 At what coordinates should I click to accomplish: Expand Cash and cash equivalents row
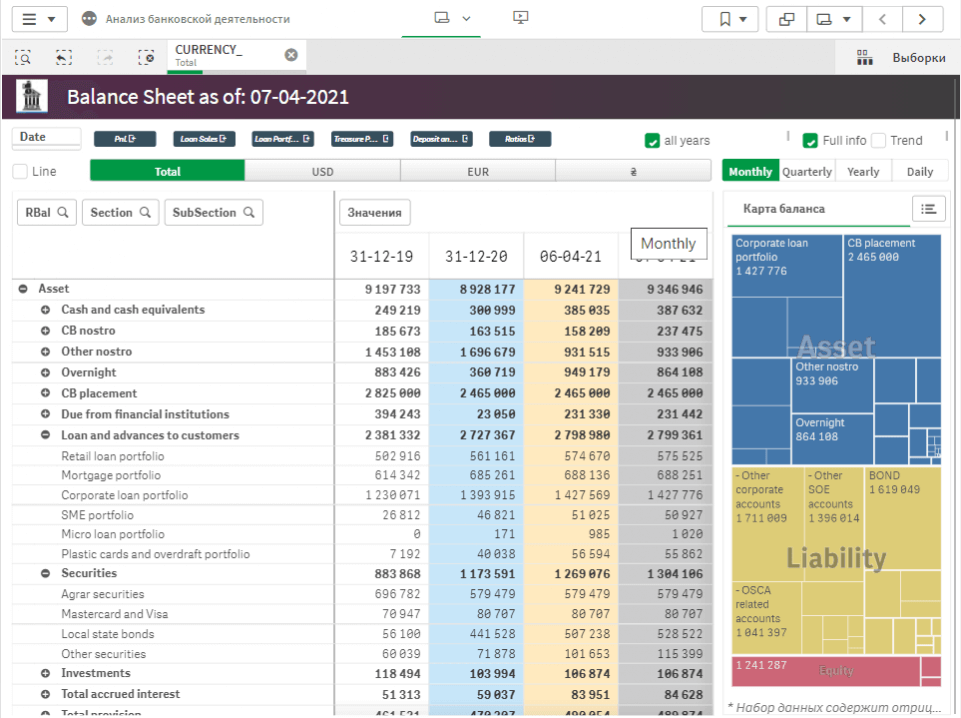click(45, 310)
